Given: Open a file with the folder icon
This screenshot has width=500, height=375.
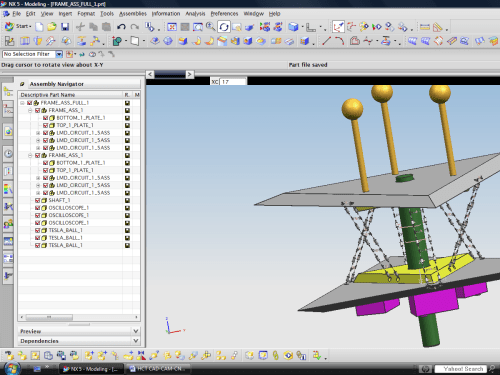Looking at the screenshot, I should (x=52, y=27).
